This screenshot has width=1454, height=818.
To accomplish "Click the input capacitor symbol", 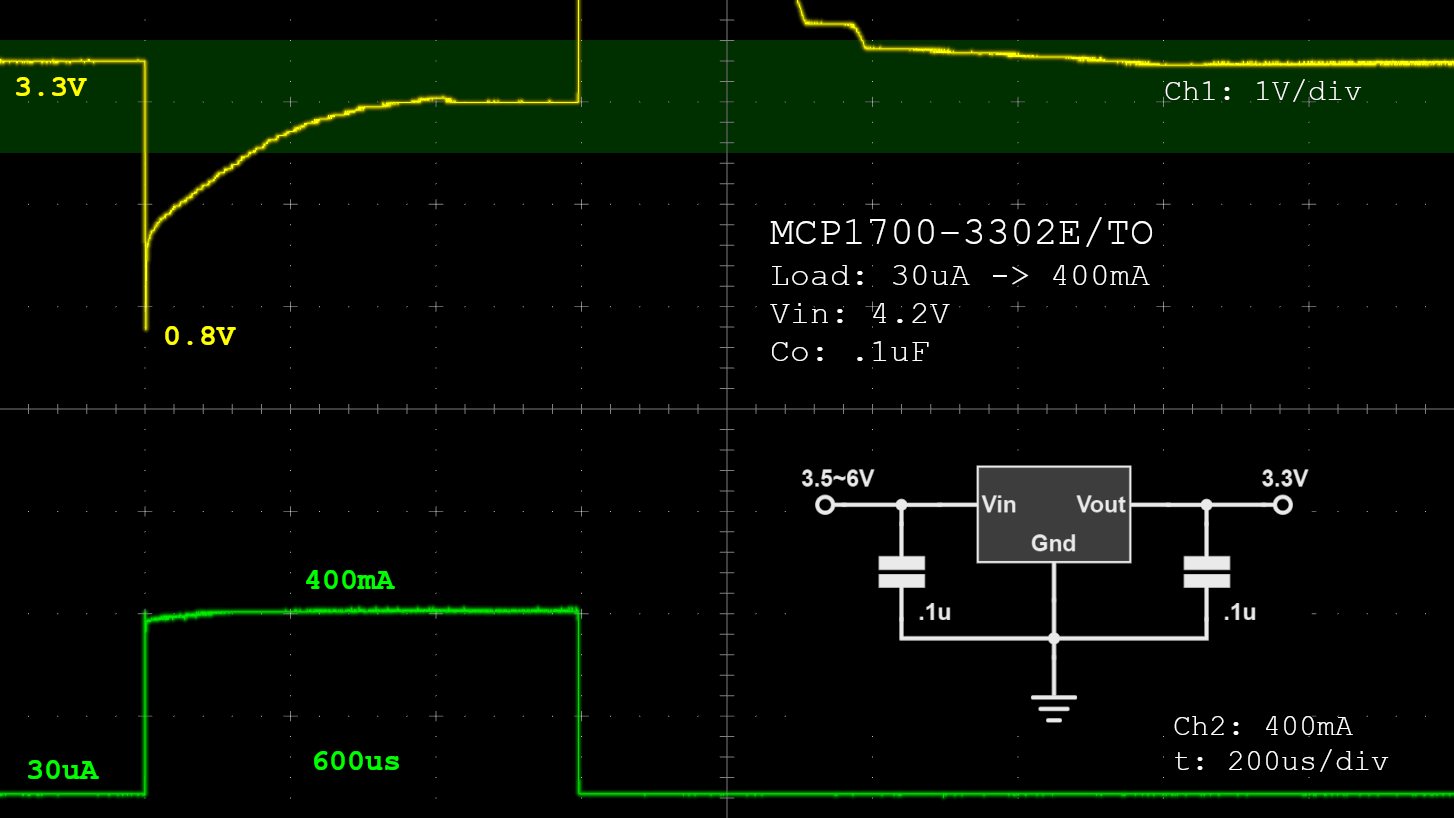I will [901, 572].
